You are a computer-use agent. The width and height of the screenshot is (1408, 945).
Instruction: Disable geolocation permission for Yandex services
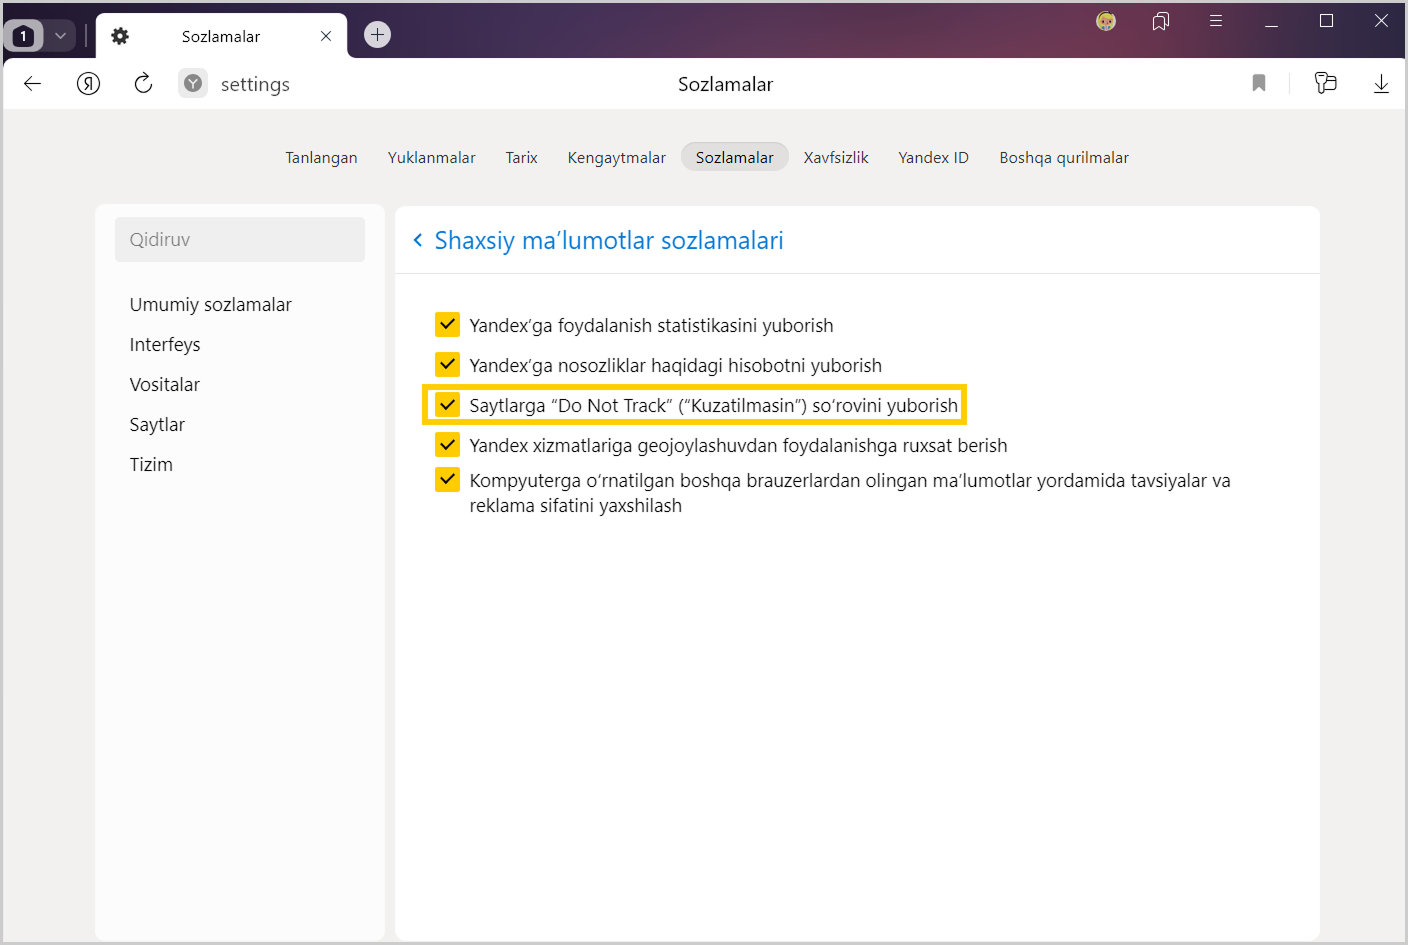coord(448,445)
